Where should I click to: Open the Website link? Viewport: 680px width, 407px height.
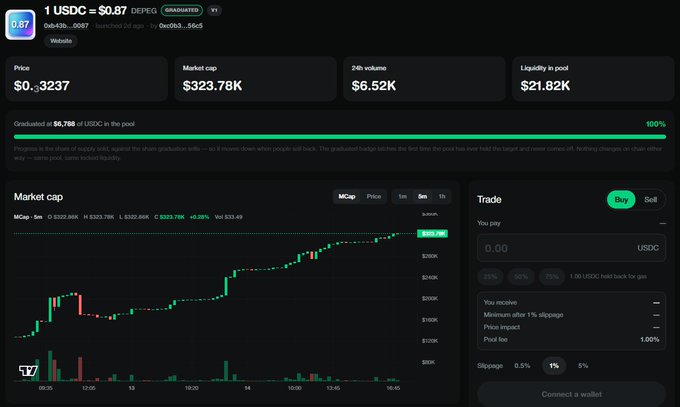click(61, 41)
